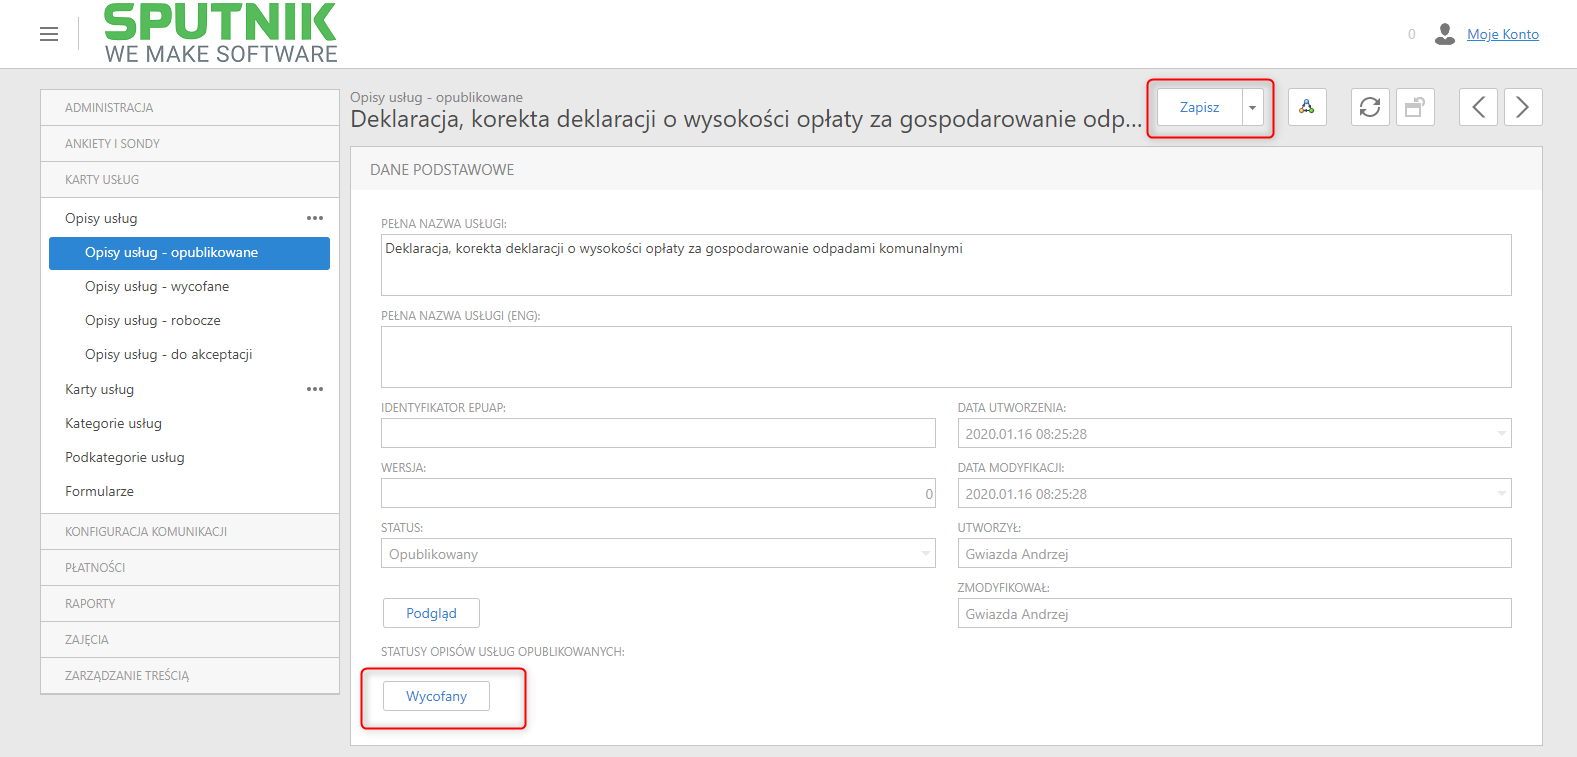Open Data utworzenia date dropdown
The width and height of the screenshot is (1577, 757).
1501,433
